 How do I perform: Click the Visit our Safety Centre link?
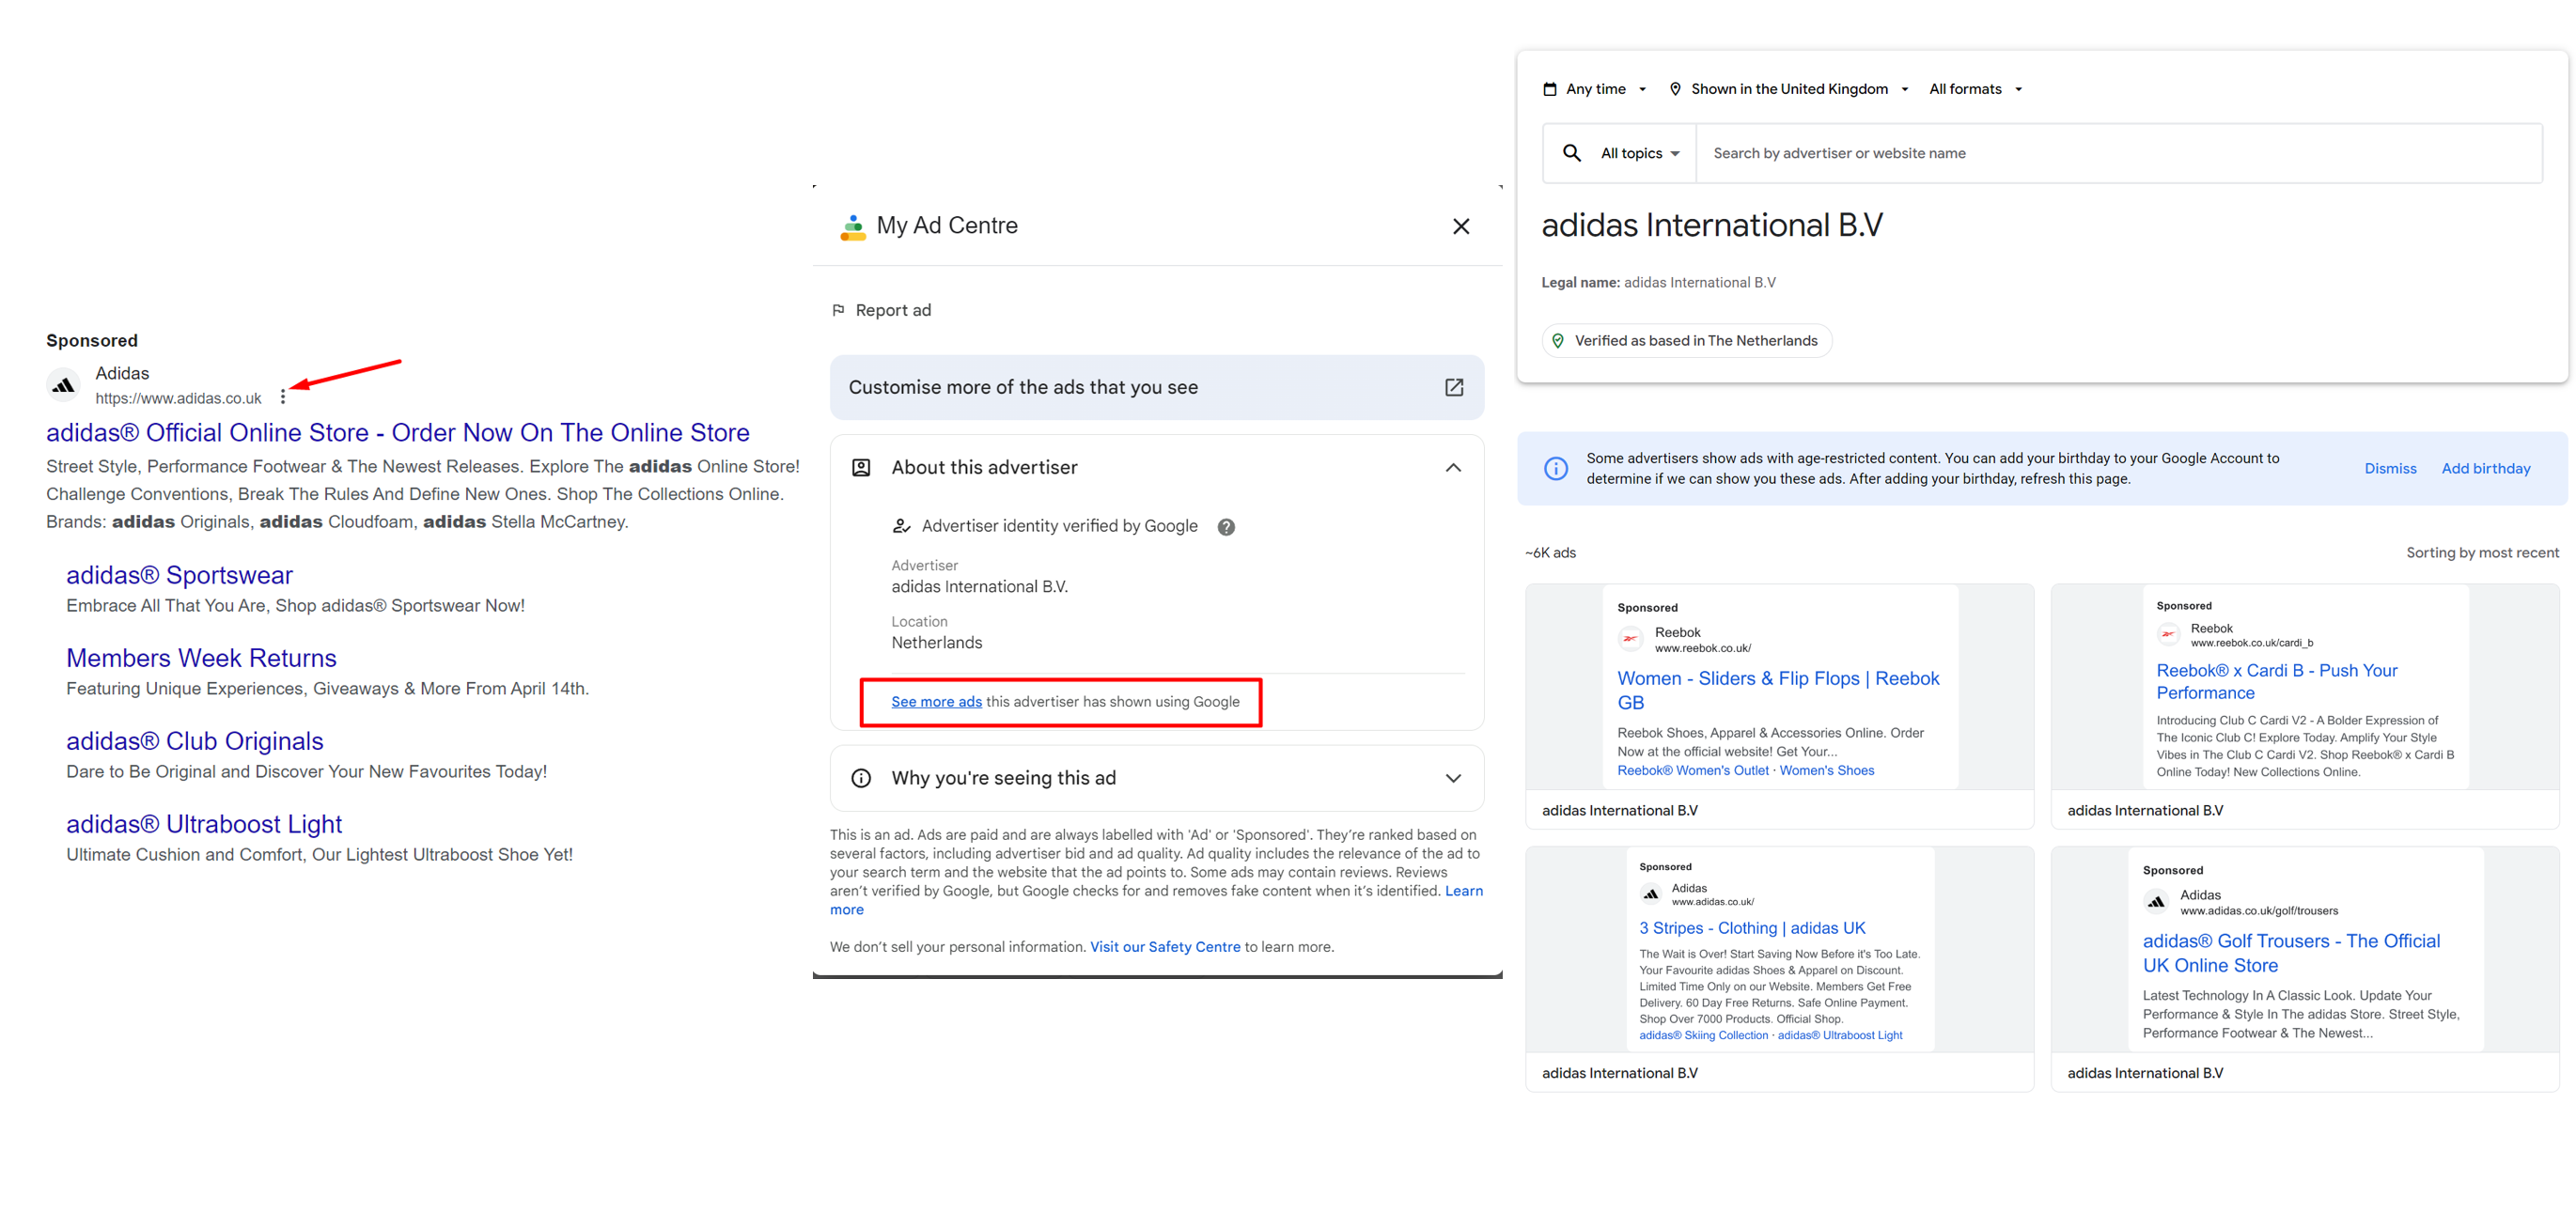point(1164,947)
